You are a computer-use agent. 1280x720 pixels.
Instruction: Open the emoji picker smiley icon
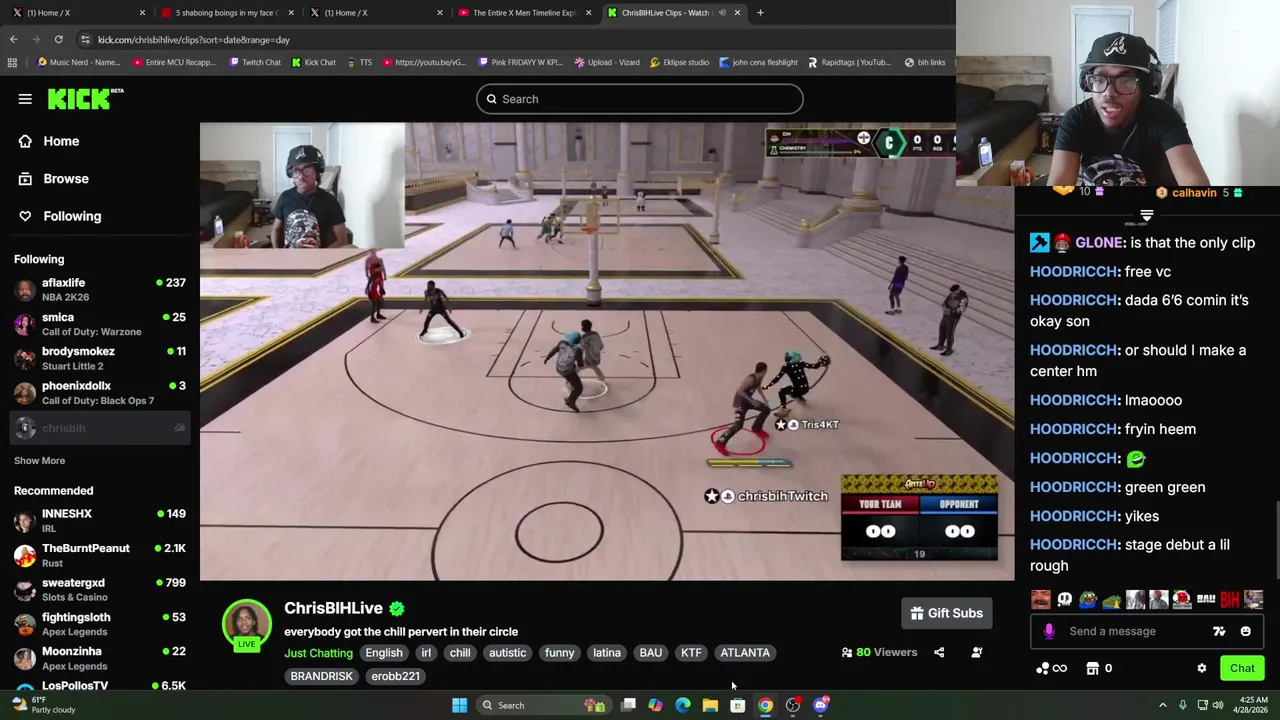[x=1245, y=631]
